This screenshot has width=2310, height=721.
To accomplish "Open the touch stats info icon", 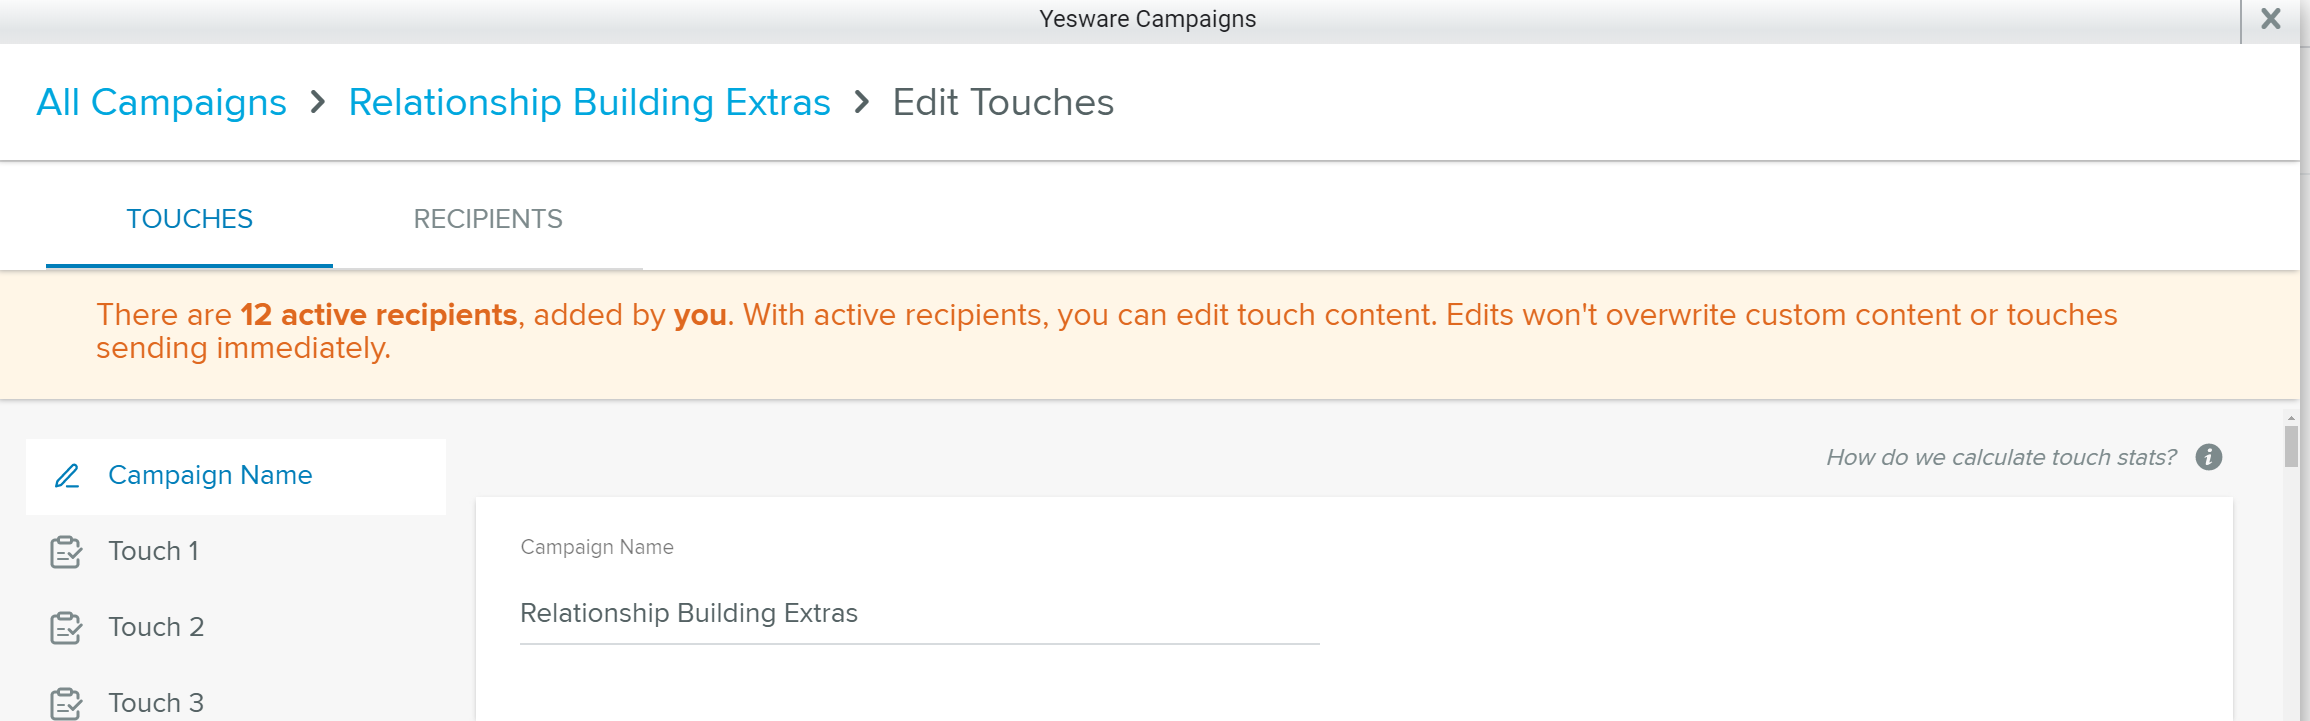I will pos(2208,457).
